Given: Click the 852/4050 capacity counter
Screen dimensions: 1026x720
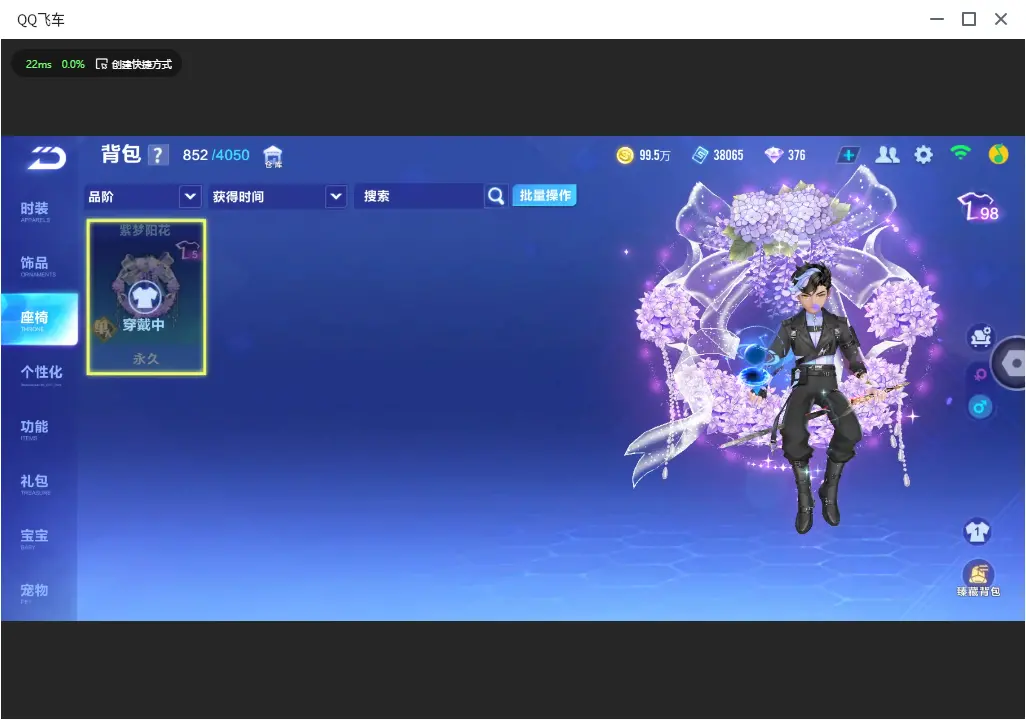Looking at the screenshot, I should 216,155.
